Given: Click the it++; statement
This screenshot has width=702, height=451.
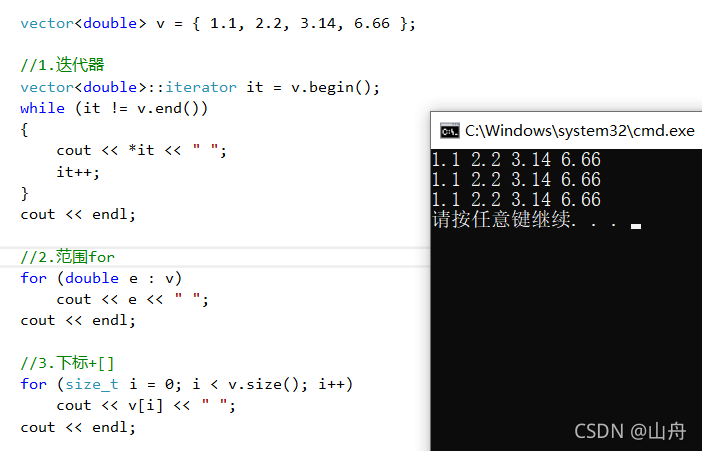Looking at the screenshot, I should tap(78, 172).
